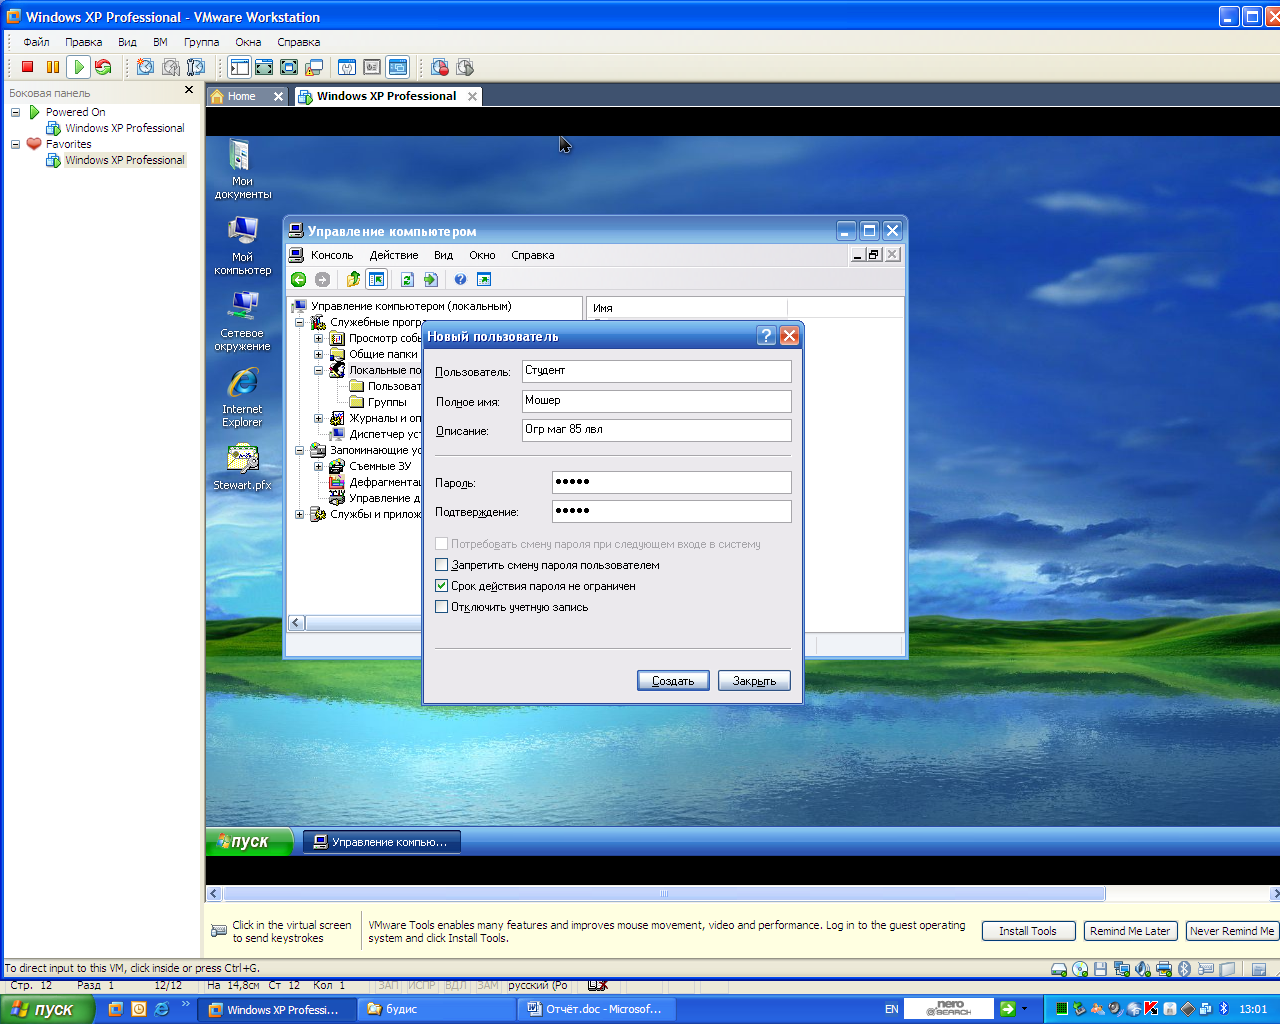
Task: Click the question mark help button in Новый пользователь
Action: (766, 336)
